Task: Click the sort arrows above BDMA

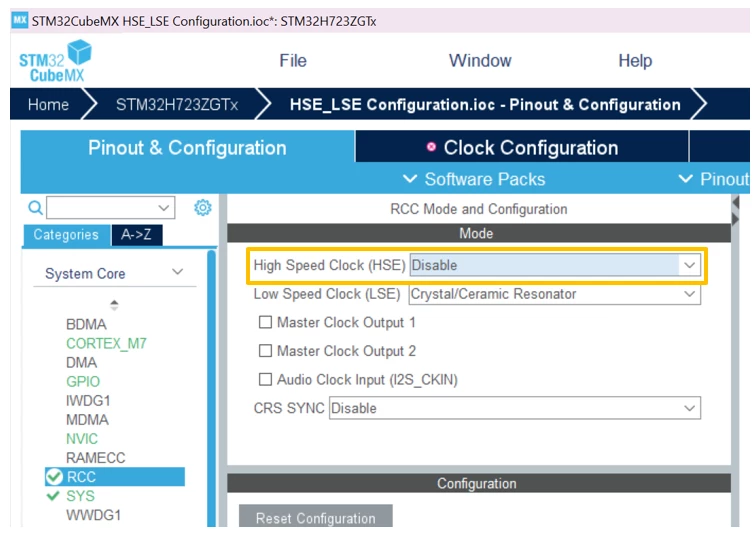Action: tap(114, 305)
